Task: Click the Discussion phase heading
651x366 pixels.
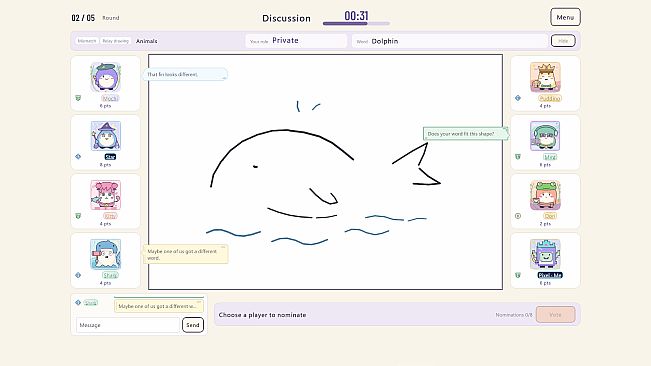Action: pyautogui.click(x=286, y=18)
